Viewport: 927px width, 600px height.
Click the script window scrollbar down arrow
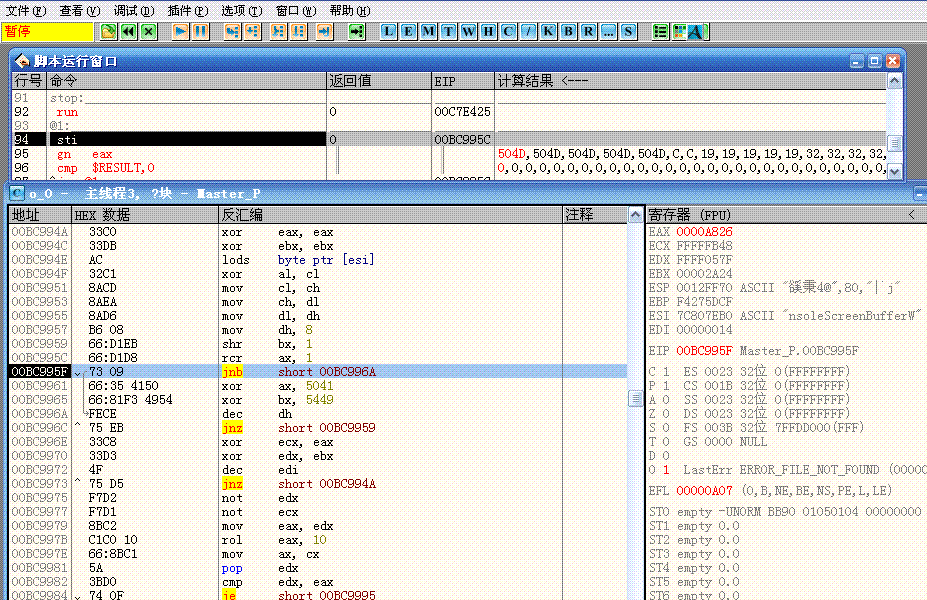pyautogui.click(x=894, y=171)
